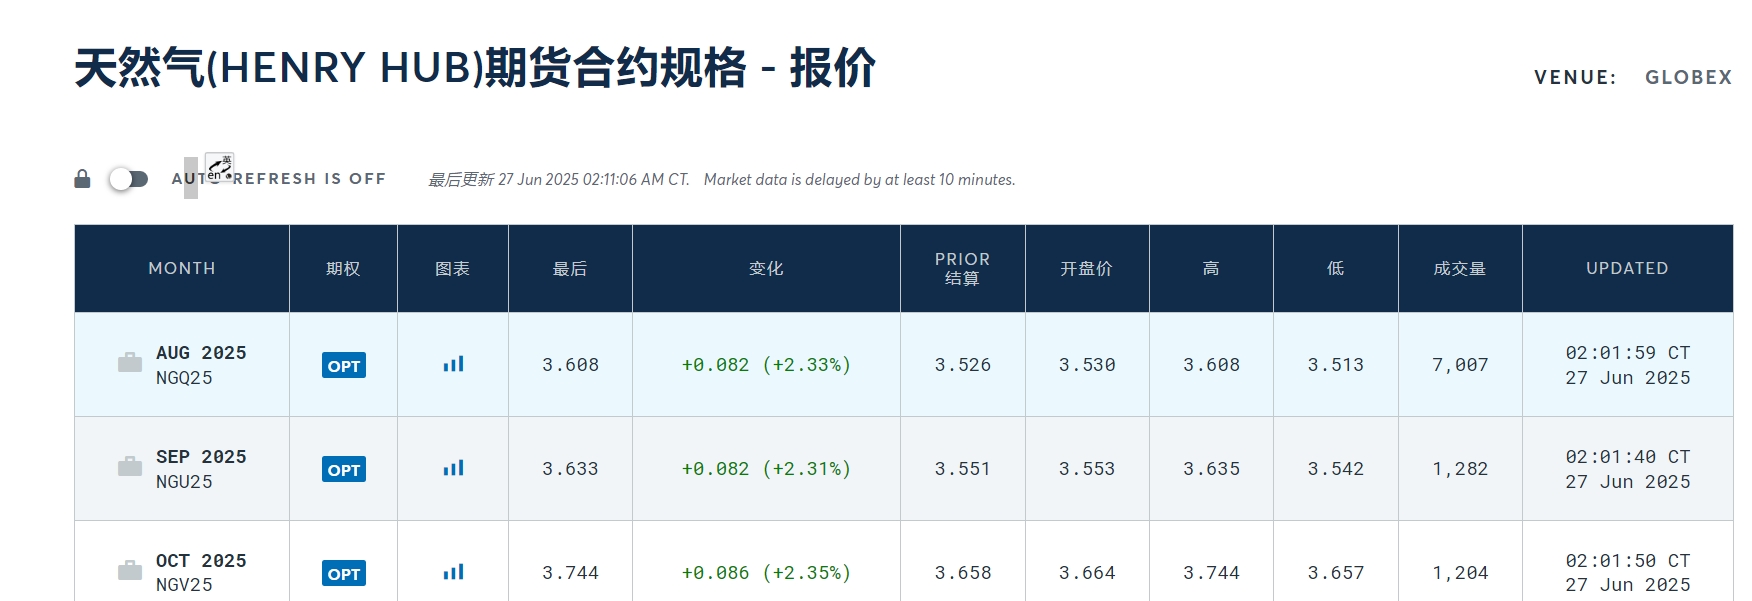The width and height of the screenshot is (1752, 601).
Task: Click the AUG 2025 low 3.513
Action: pyautogui.click(x=1336, y=365)
